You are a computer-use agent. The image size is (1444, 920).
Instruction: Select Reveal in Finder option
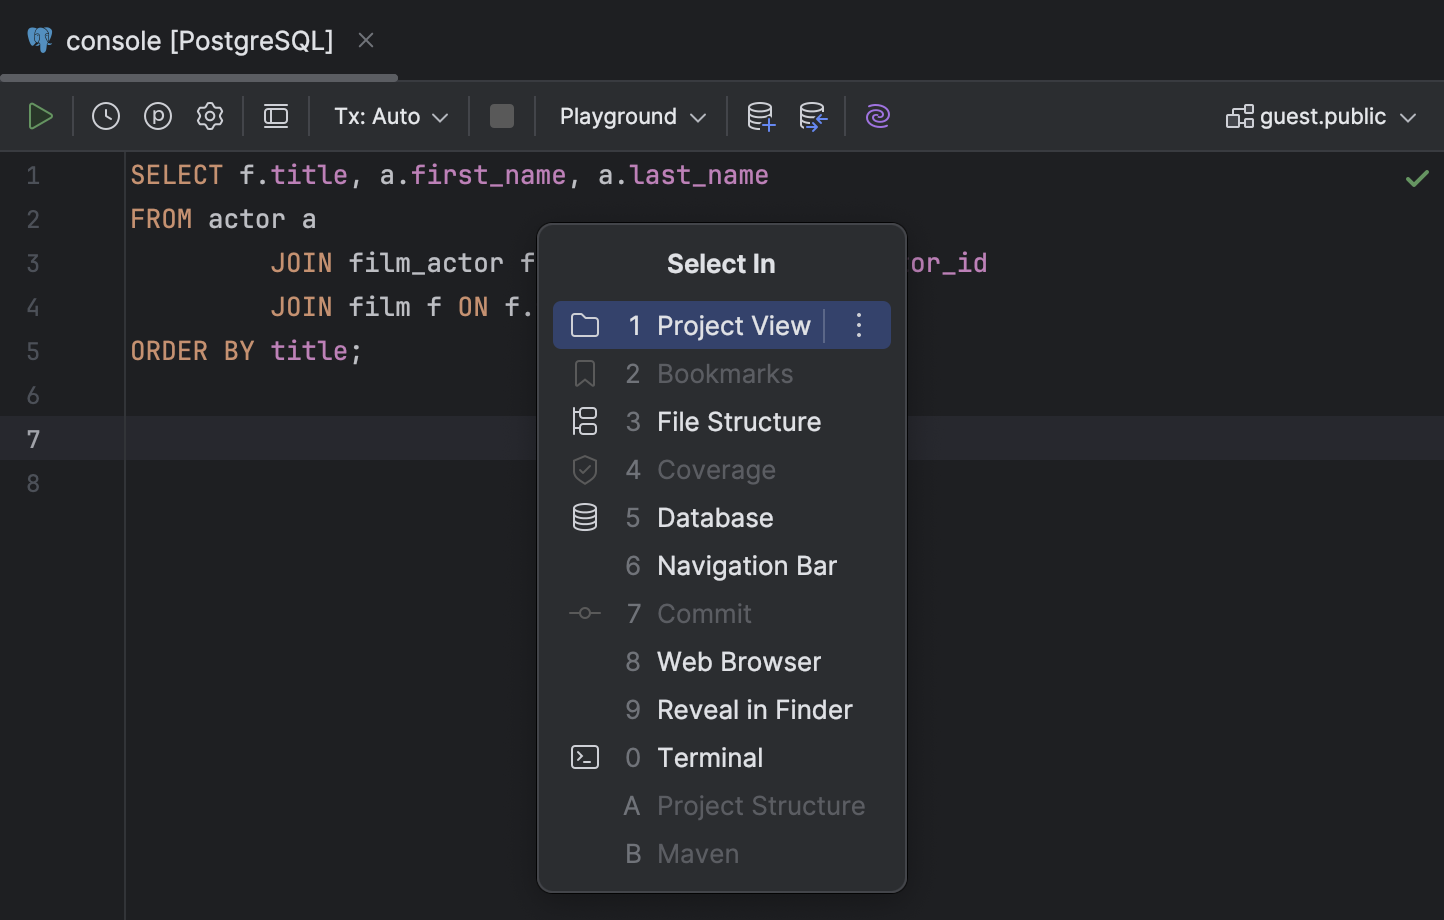tap(754, 709)
